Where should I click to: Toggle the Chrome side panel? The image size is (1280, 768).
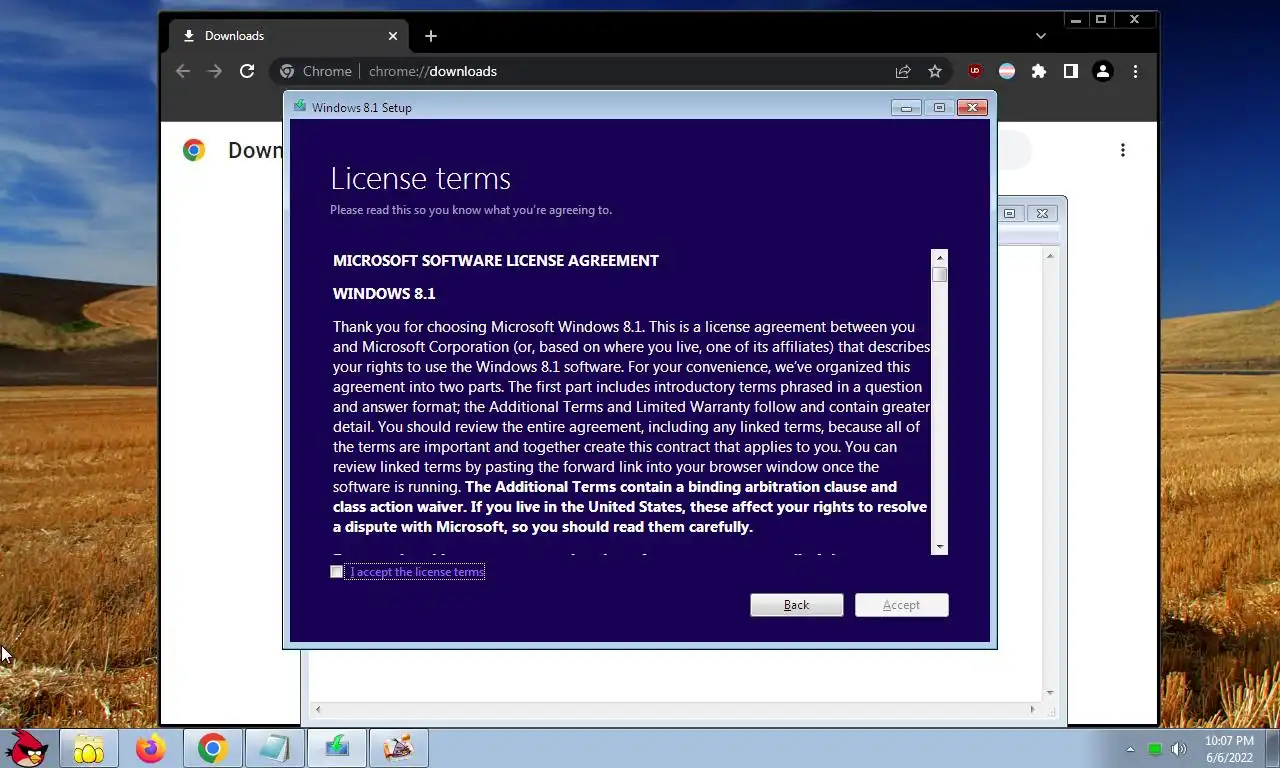(1071, 71)
